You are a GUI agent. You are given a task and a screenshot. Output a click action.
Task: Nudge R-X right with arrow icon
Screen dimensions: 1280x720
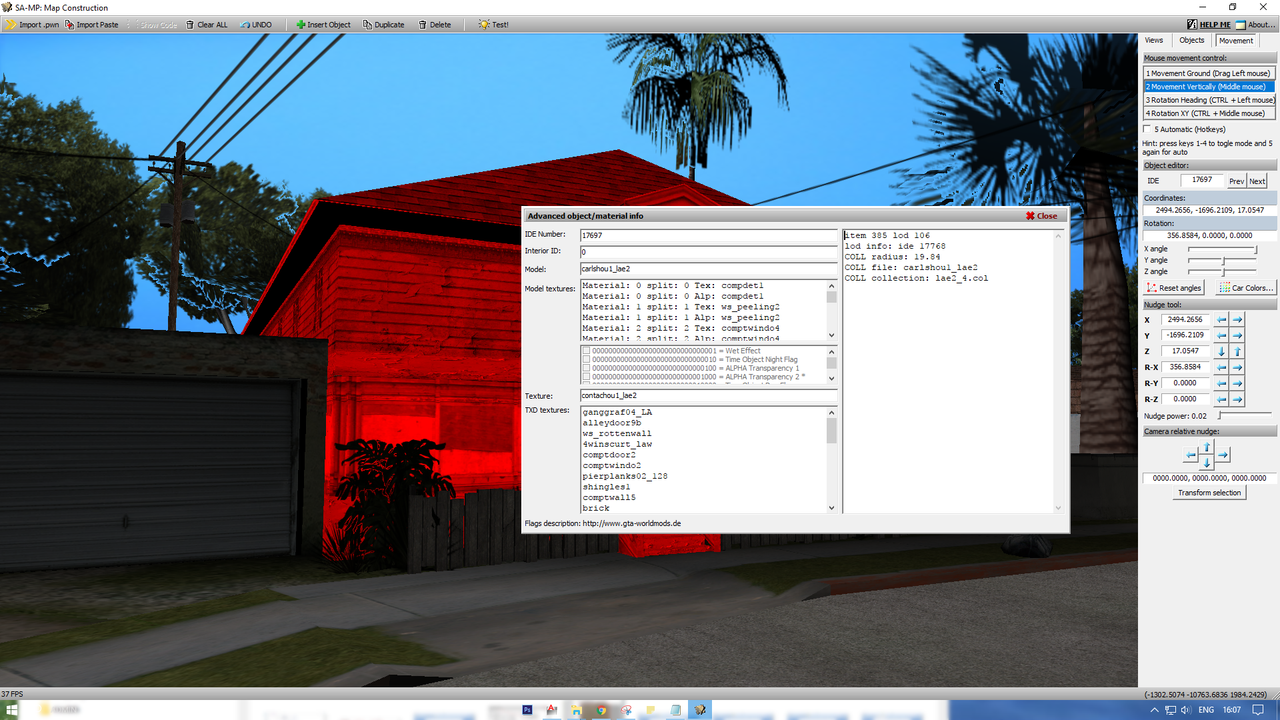(x=1238, y=367)
